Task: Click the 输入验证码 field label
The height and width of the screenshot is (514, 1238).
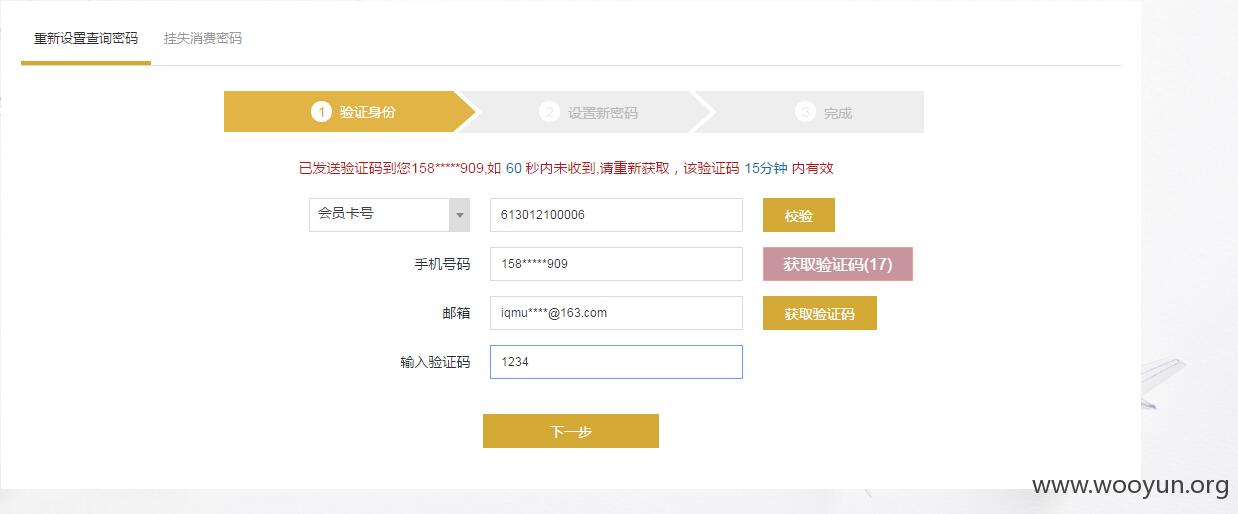Action: point(435,362)
